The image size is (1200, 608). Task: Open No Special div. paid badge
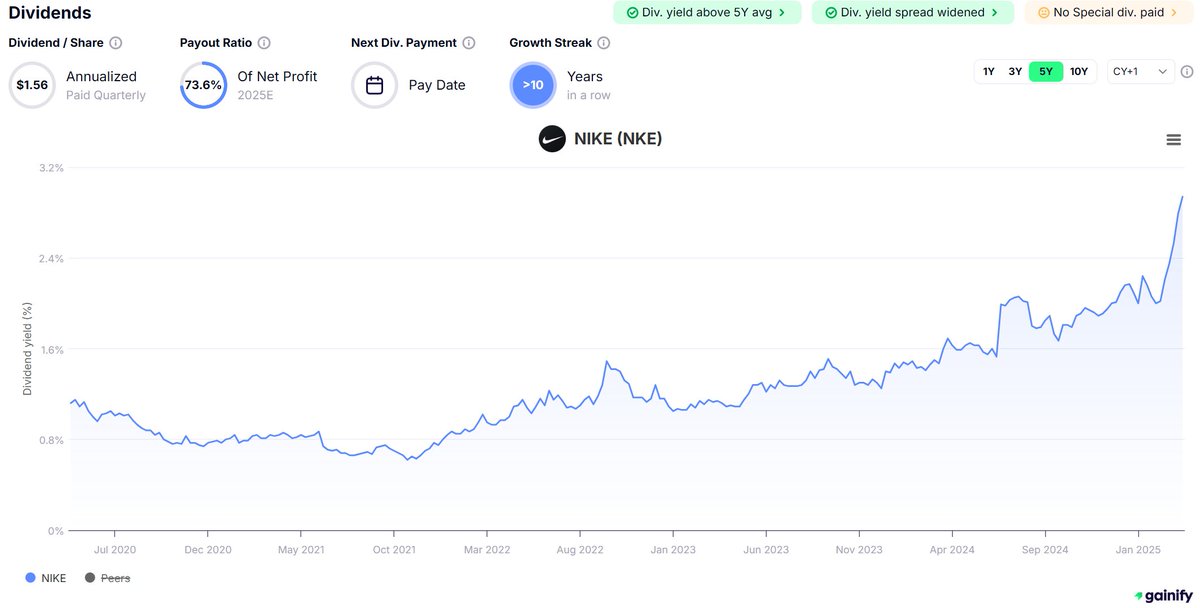click(x=1109, y=13)
